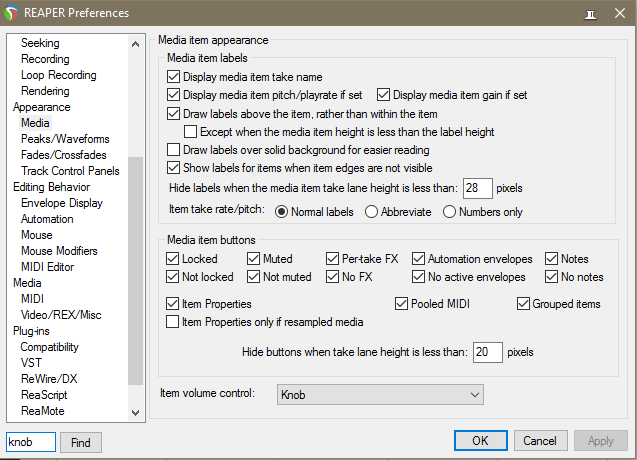Image resolution: width=637 pixels, height=460 pixels.
Task: Toggle the No notes checkbox
Action: click(x=551, y=277)
